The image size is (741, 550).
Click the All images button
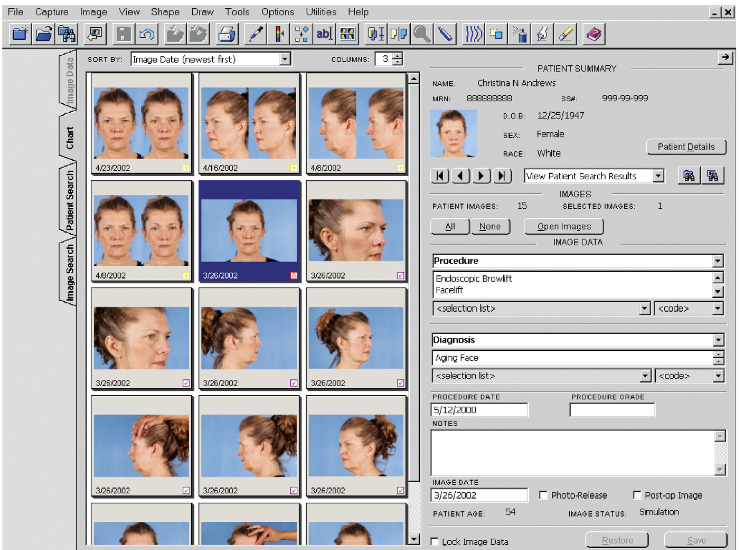pyautogui.click(x=450, y=226)
